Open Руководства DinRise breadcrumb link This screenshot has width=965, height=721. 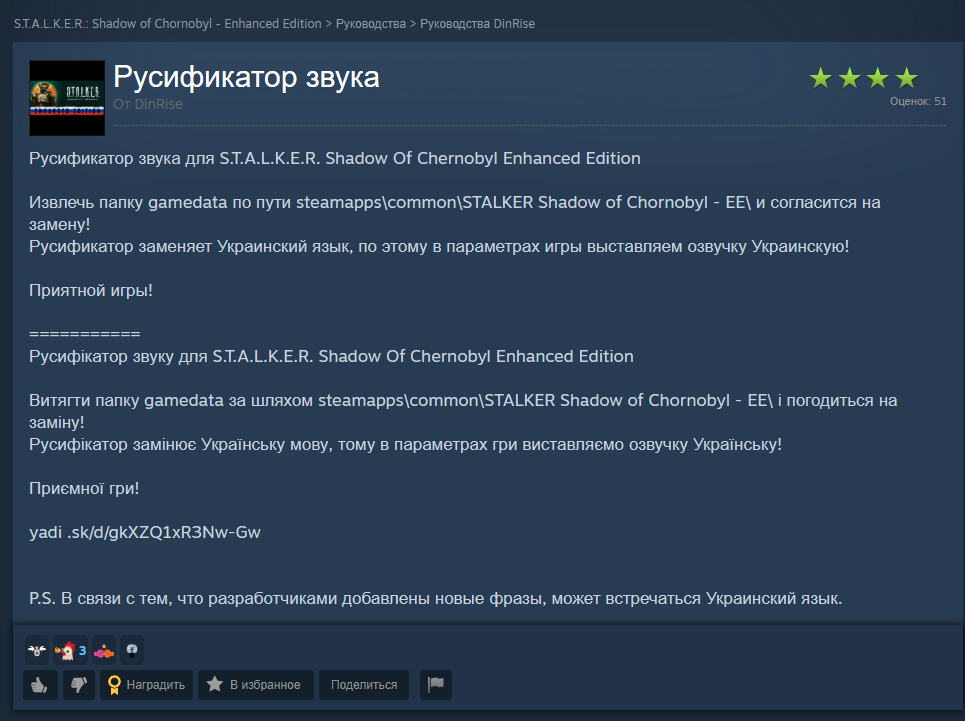[478, 23]
